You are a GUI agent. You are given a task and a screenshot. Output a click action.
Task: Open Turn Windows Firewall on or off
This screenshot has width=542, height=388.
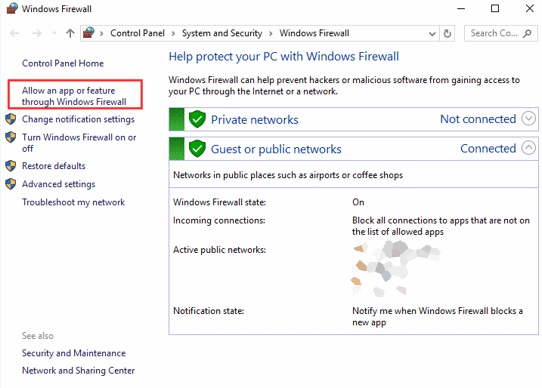pyautogui.click(x=79, y=142)
